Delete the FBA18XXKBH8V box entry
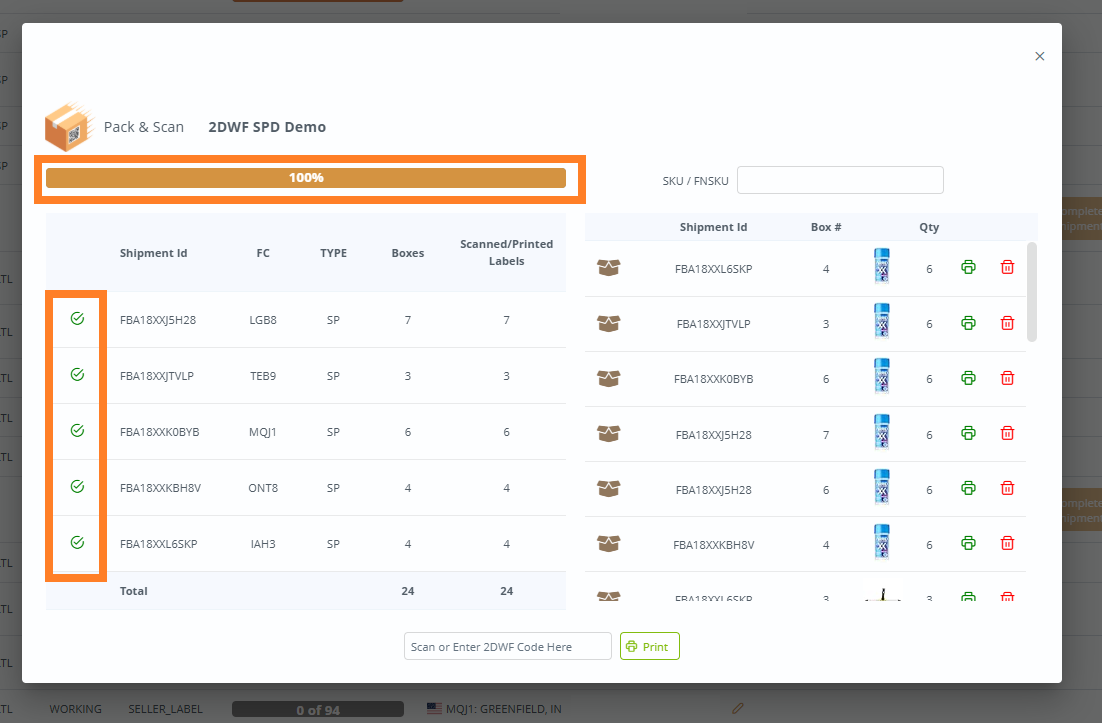 (1007, 543)
